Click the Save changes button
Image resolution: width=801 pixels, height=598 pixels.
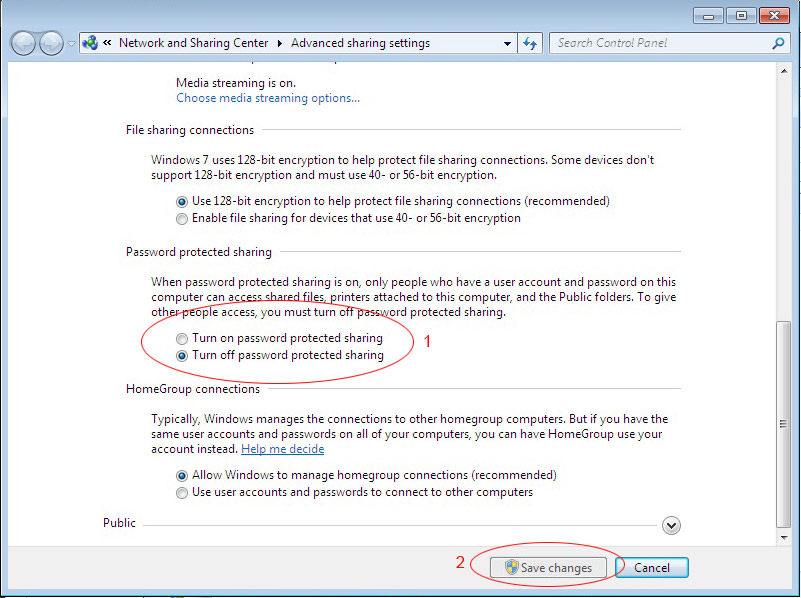pyautogui.click(x=549, y=567)
